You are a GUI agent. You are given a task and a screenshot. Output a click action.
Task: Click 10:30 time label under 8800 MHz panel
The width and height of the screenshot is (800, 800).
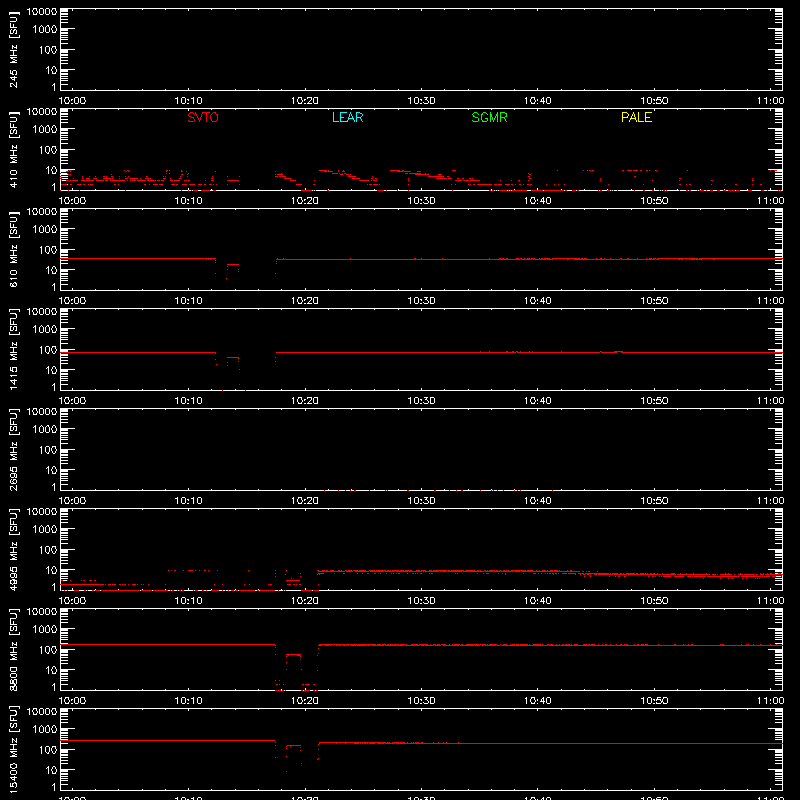(421, 701)
